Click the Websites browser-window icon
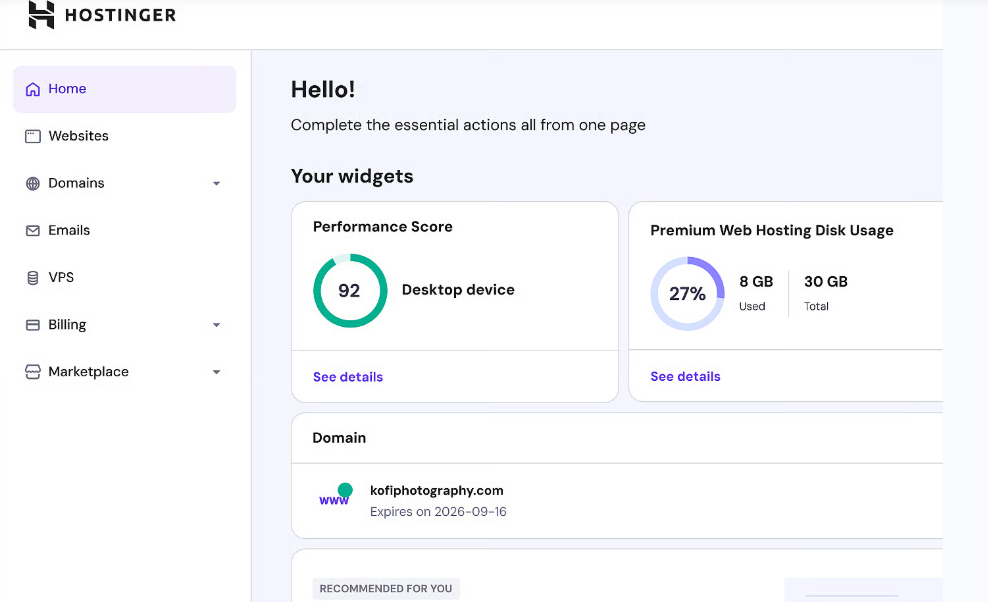 33,136
